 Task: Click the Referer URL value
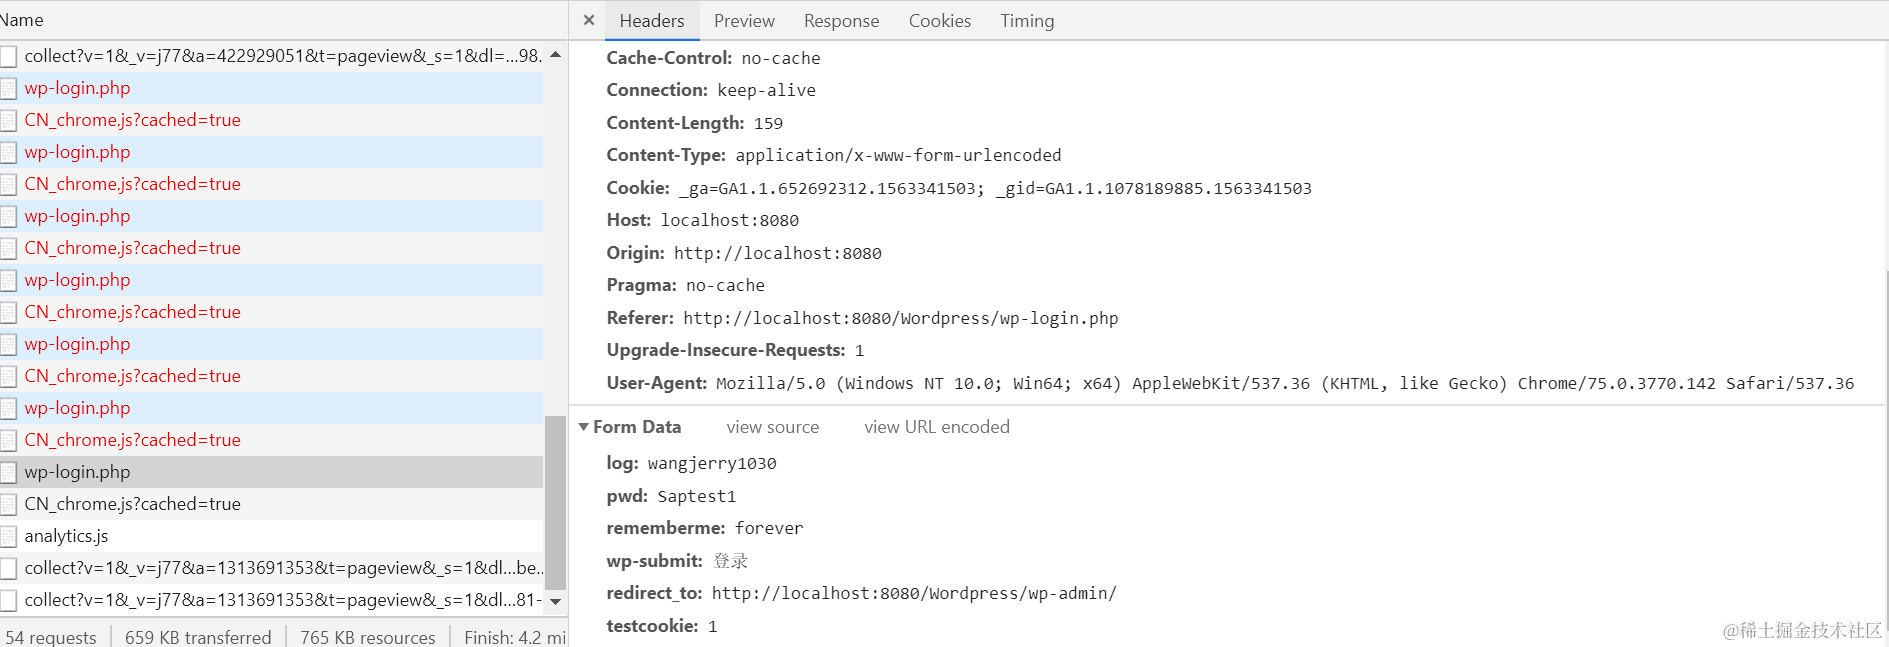[901, 318]
